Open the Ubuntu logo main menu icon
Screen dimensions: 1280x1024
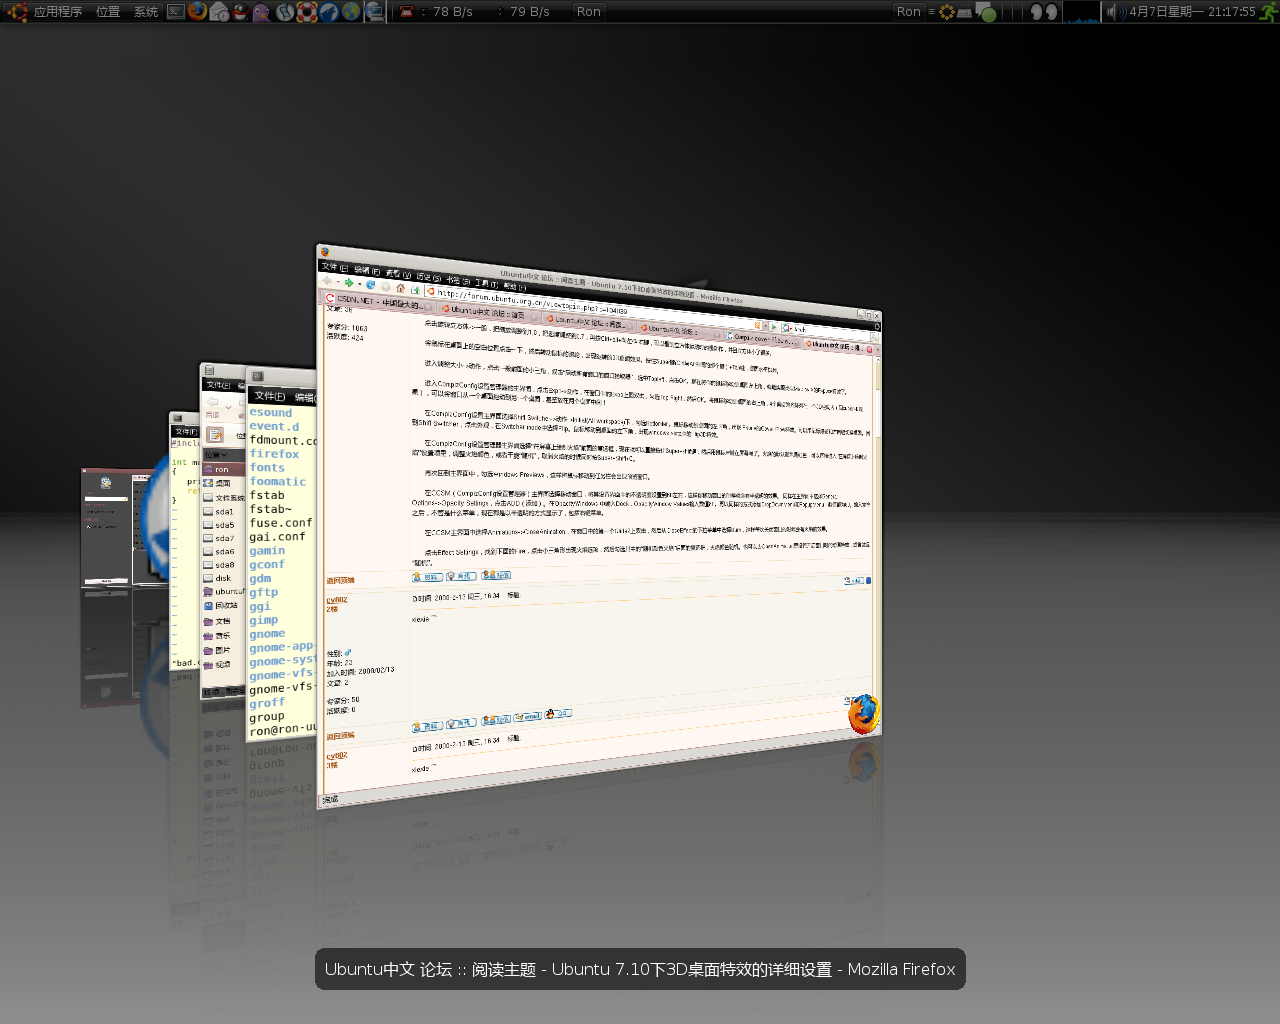point(16,12)
